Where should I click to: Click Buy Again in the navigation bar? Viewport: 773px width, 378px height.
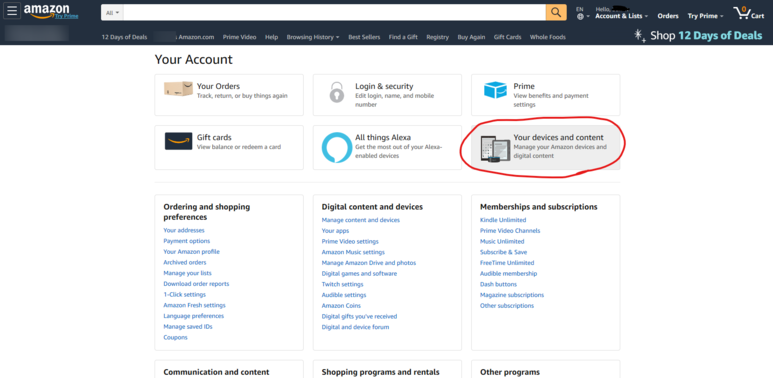(x=471, y=37)
